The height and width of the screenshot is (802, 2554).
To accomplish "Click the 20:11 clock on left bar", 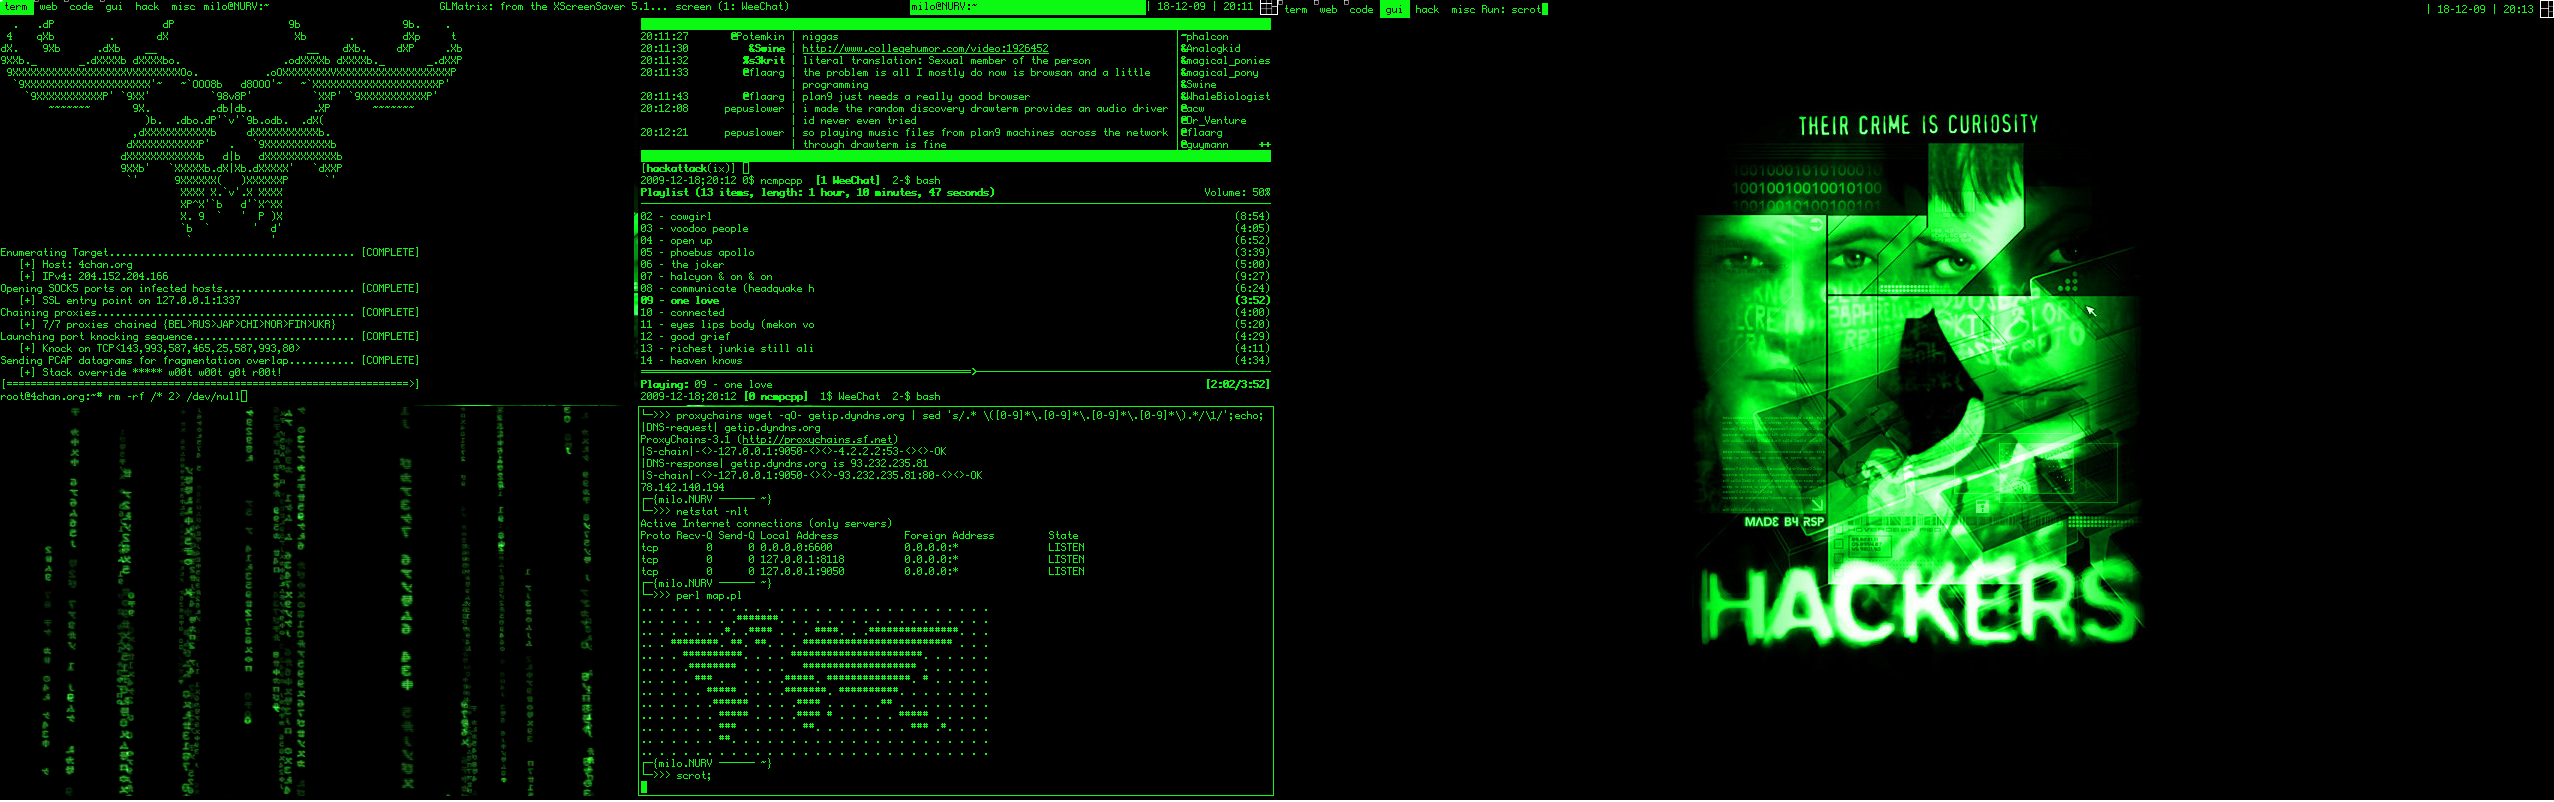I will click(1238, 7).
